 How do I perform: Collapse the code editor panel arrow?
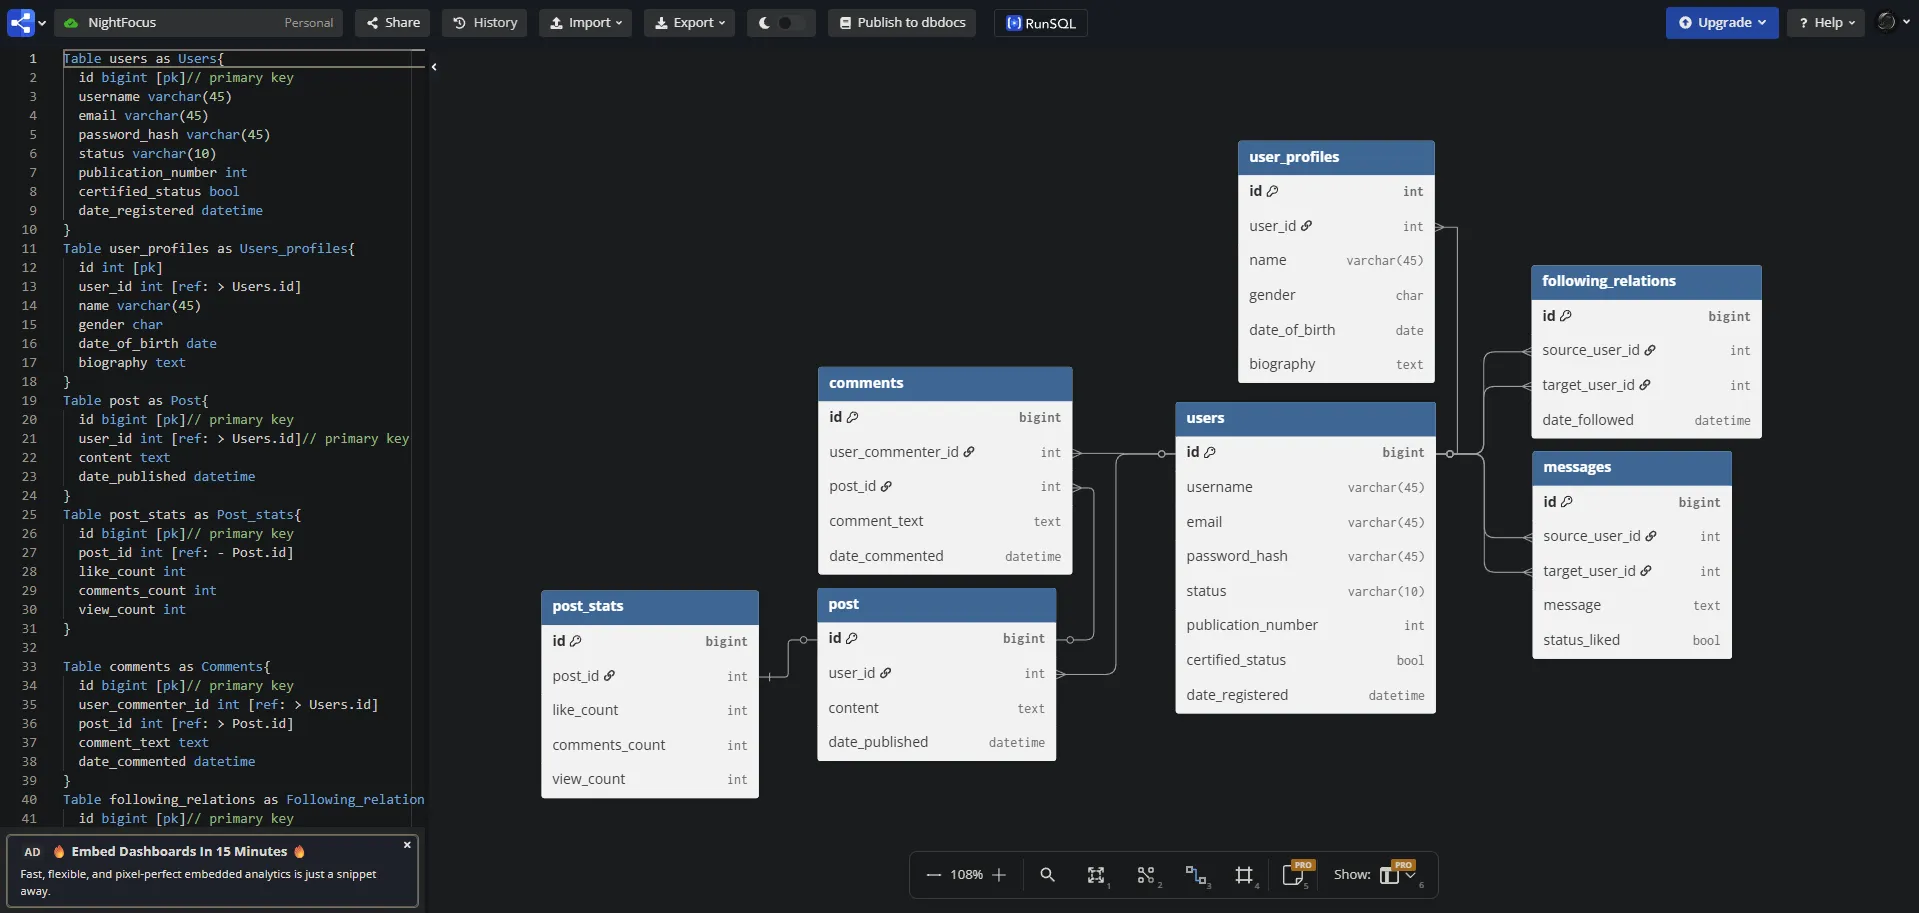point(434,67)
